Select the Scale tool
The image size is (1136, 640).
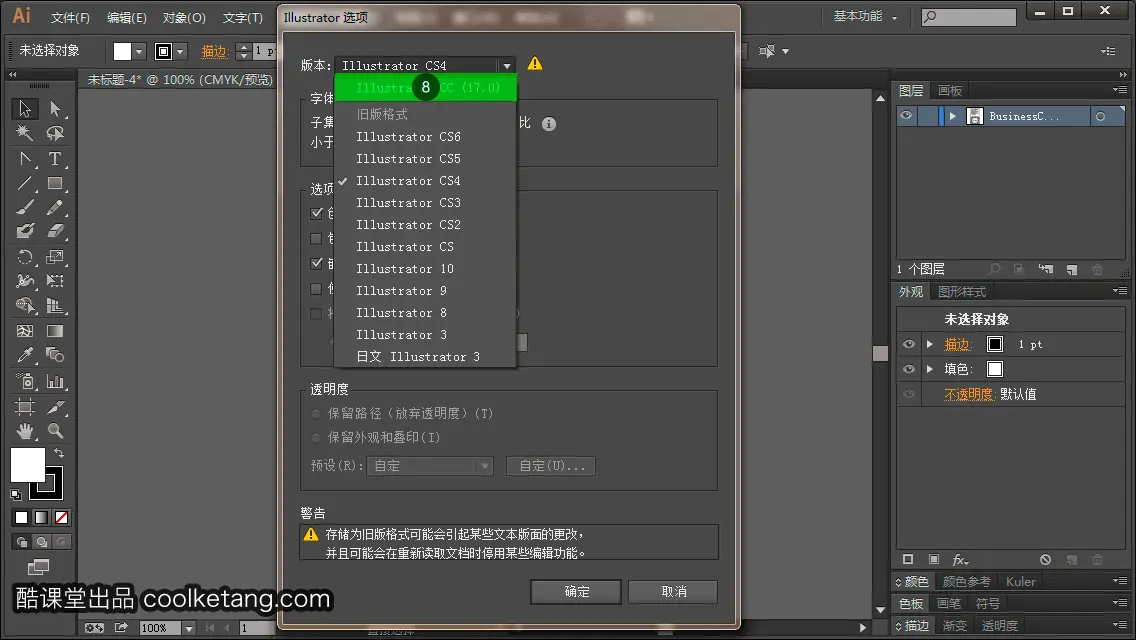55,257
